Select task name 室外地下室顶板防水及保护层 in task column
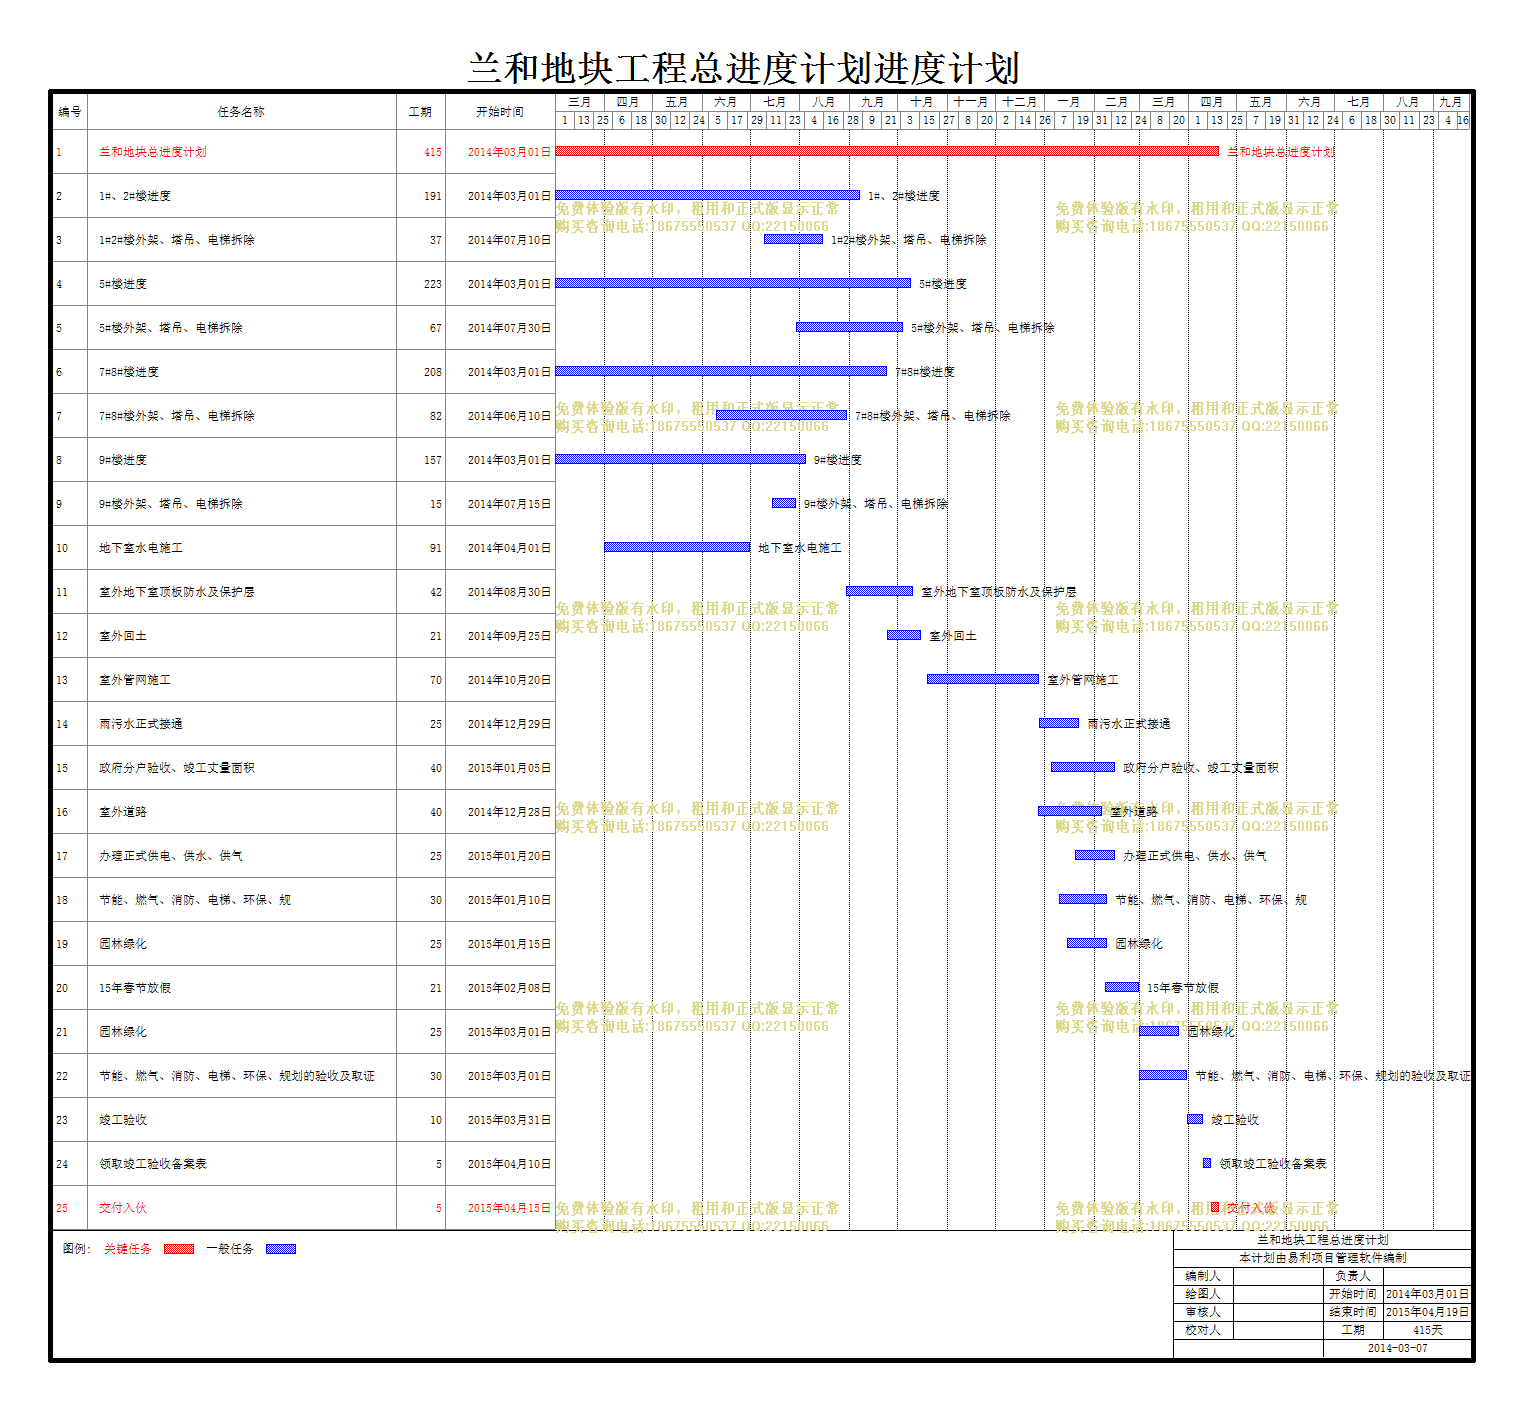 (177, 592)
